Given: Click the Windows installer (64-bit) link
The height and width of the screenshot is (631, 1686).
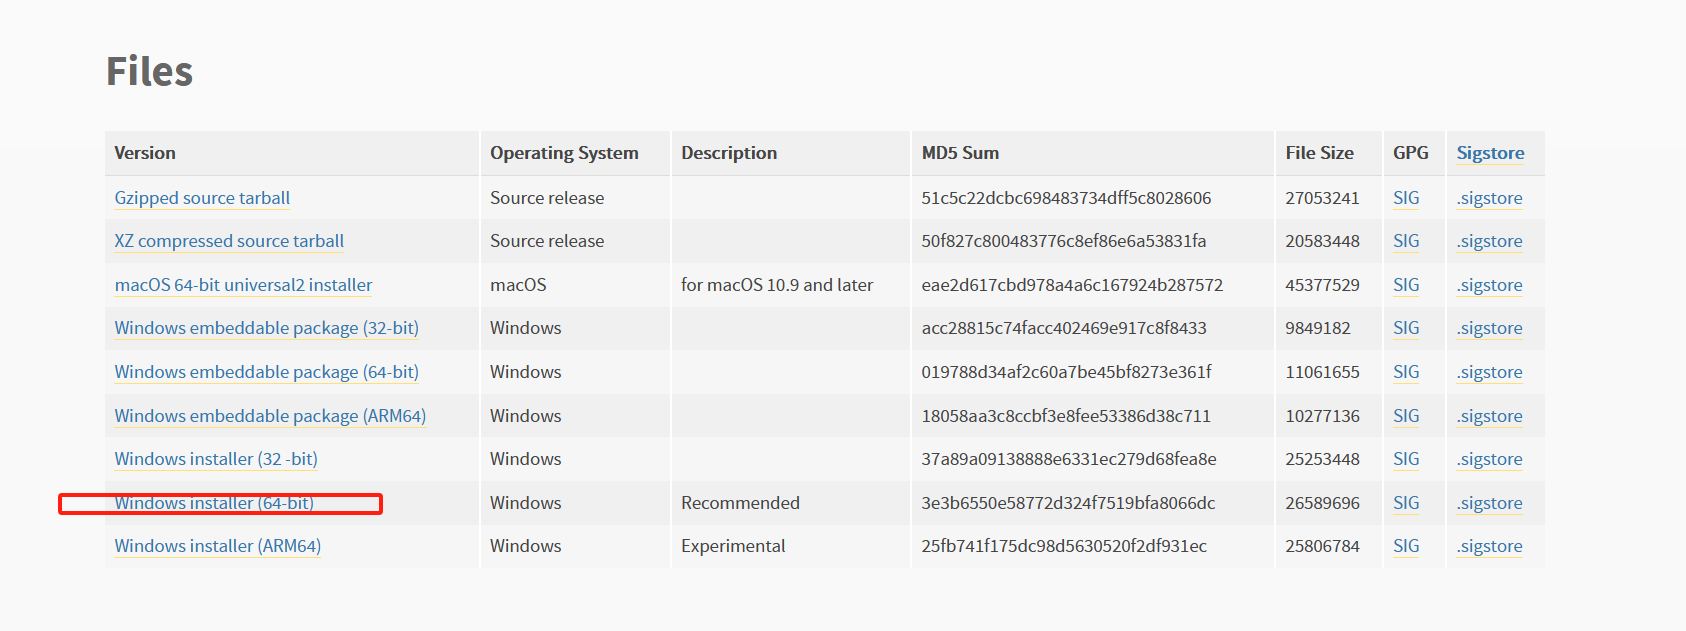Looking at the screenshot, I should click(214, 503).
